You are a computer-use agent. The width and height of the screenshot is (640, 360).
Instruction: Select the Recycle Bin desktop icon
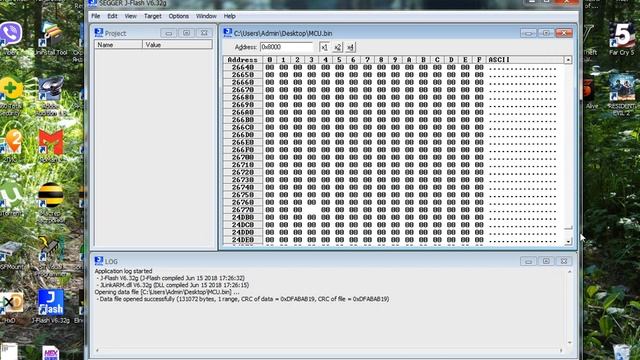click(622, 352)
